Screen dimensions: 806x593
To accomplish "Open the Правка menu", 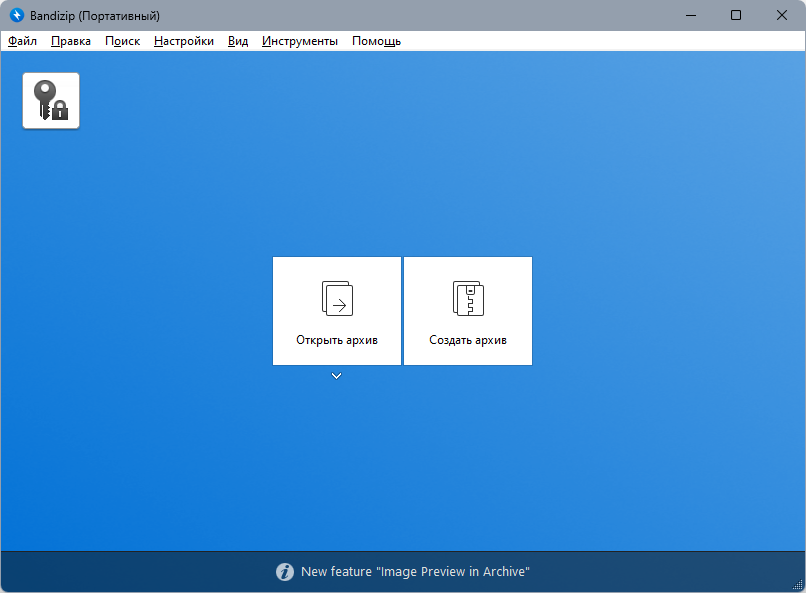I will click(71, 41).
